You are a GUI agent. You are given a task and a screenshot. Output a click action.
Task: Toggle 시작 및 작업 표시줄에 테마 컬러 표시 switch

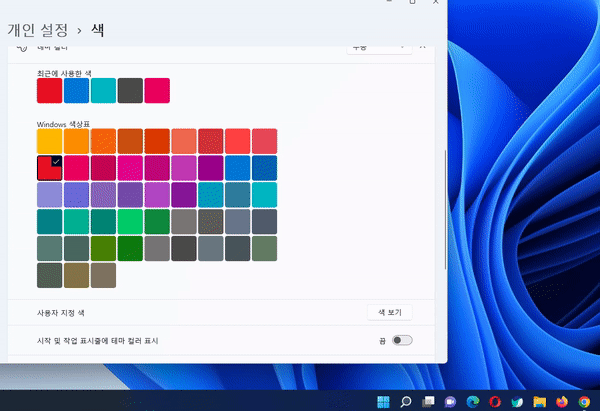point(402,340)
